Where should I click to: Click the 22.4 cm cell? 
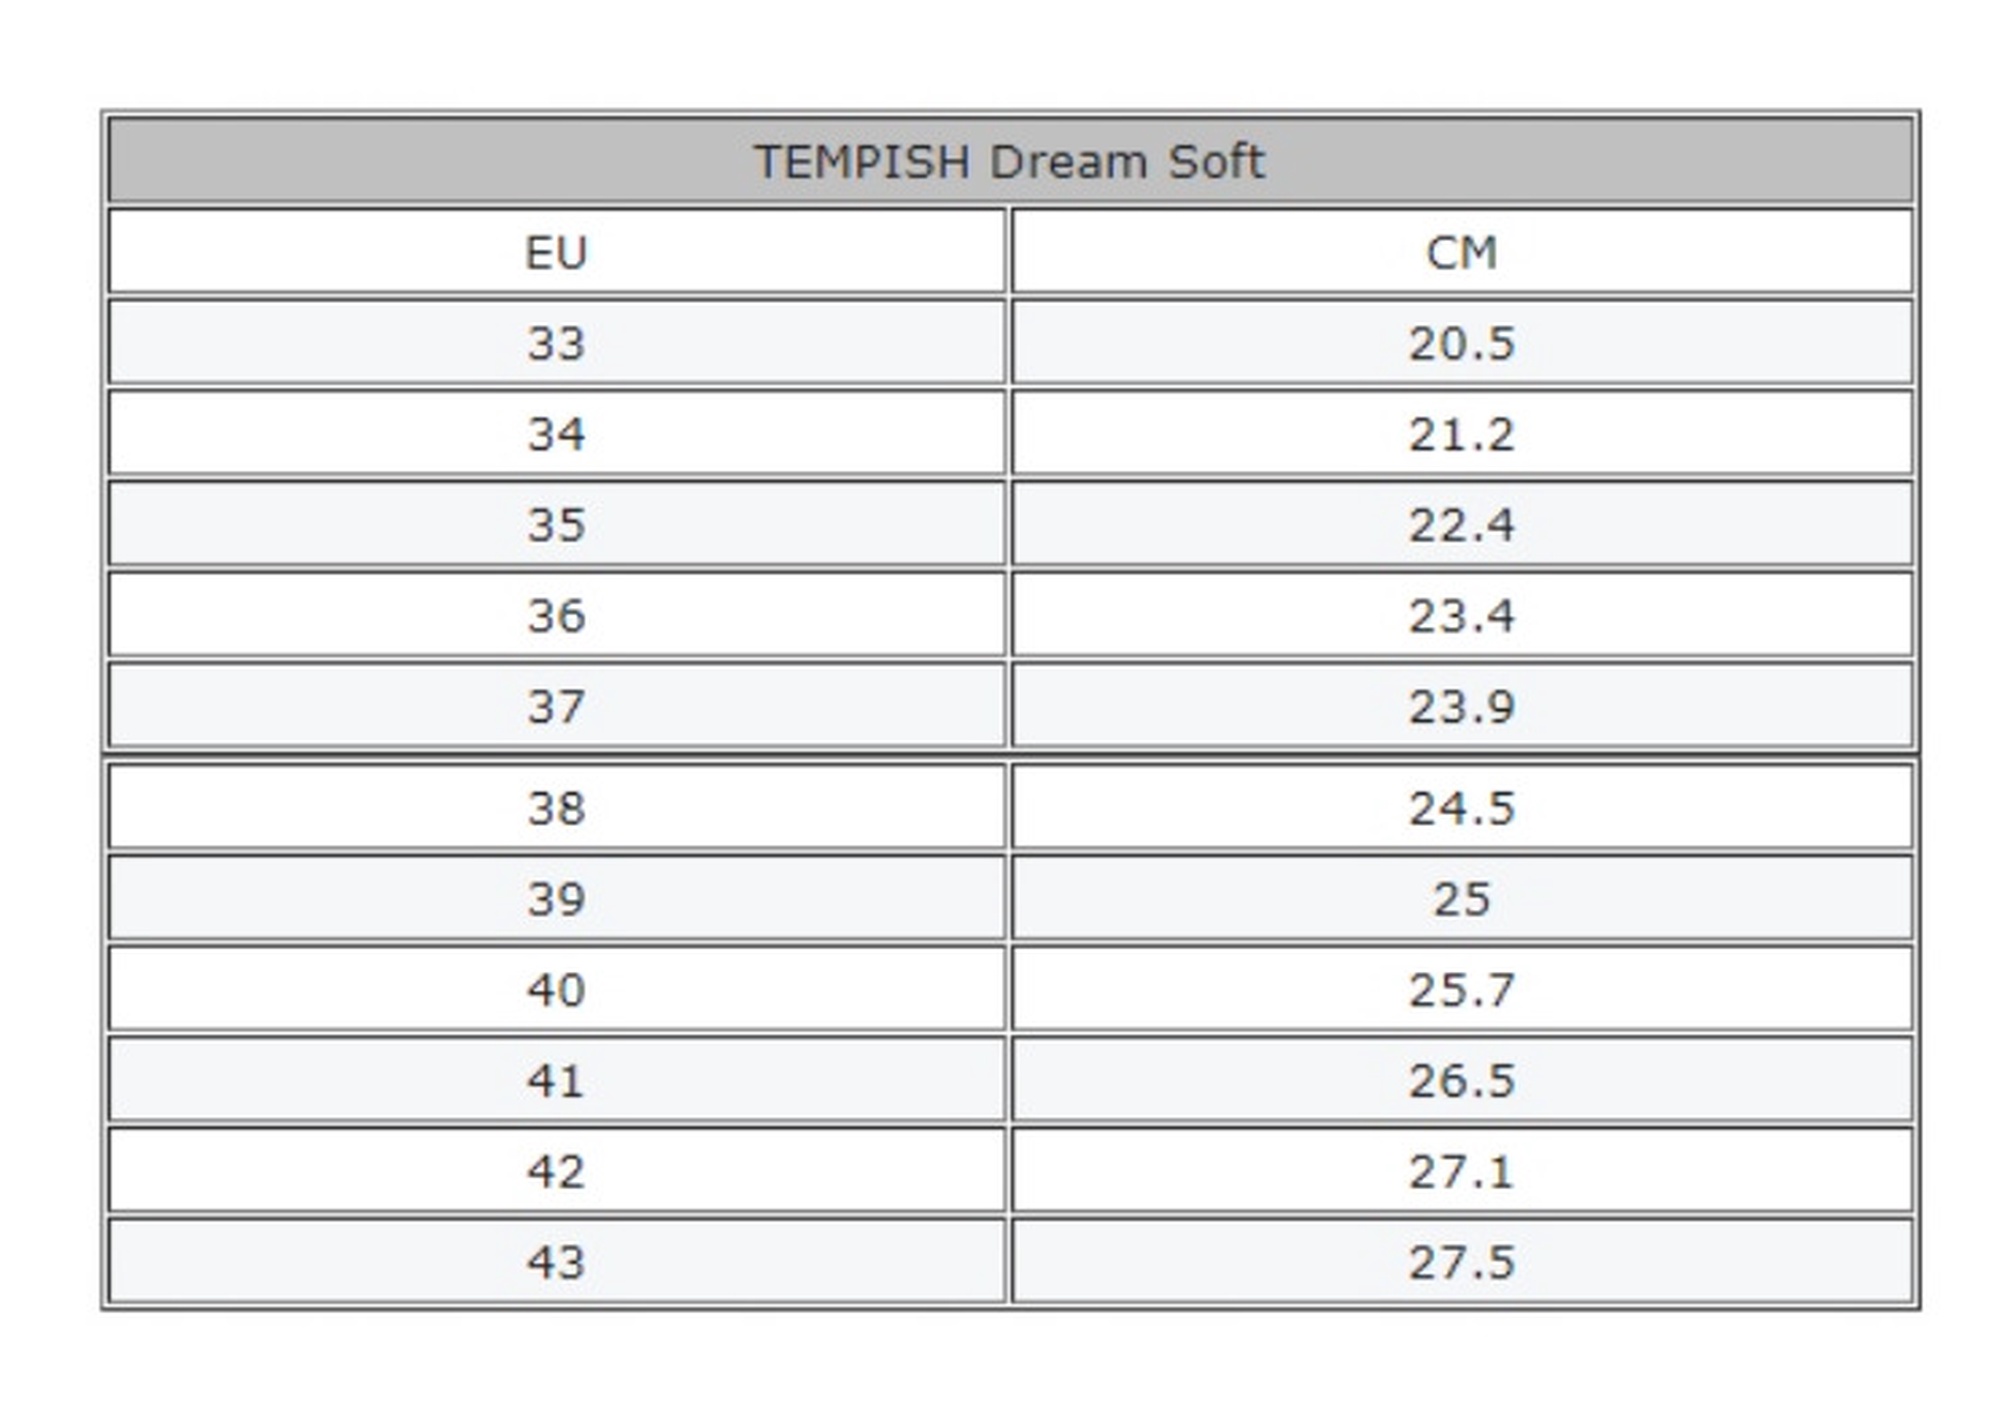1461,525
